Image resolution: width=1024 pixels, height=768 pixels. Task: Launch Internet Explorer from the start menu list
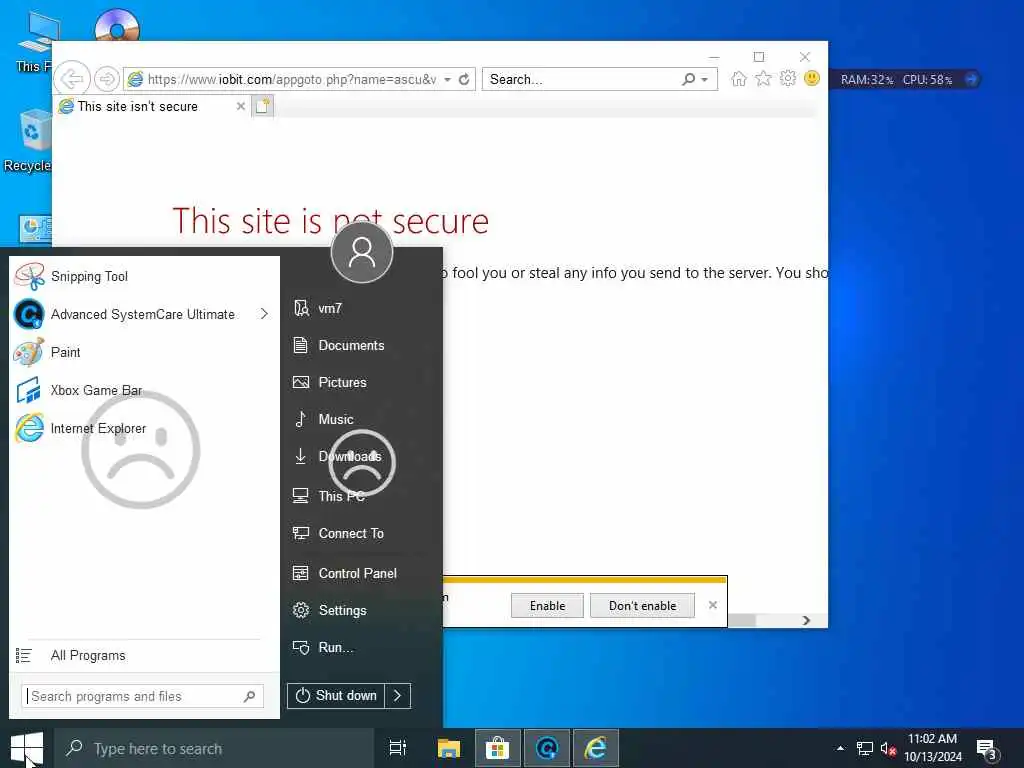click(x=144, y=428)
